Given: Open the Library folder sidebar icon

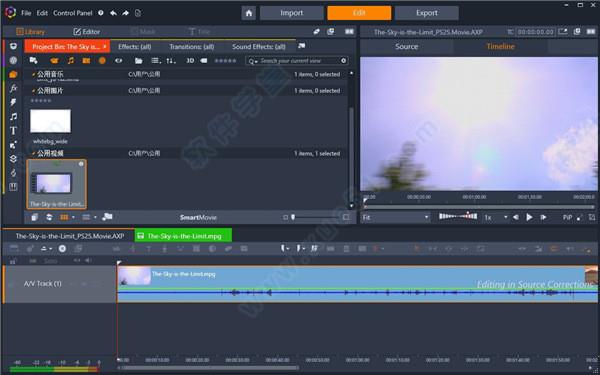Looking at the screenshot, I should pyautogui.click(x=13, y=74).
